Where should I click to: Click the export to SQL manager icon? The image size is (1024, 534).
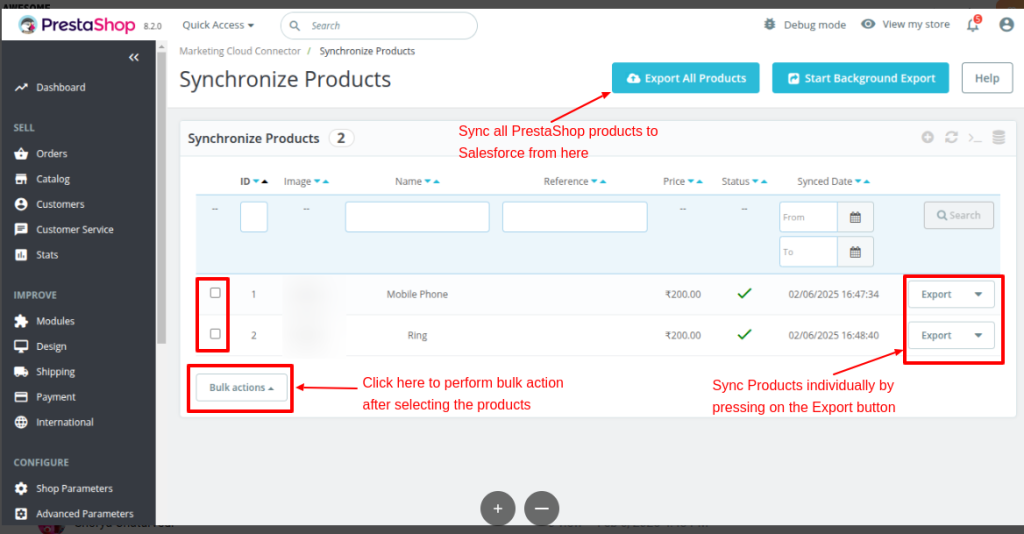[999, 137]
